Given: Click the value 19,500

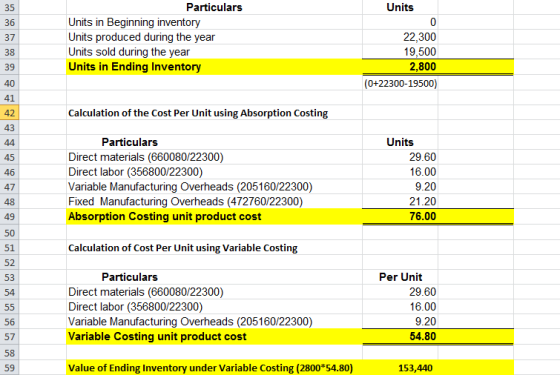Looking at the screenshot, I should [x=420, y=52].
